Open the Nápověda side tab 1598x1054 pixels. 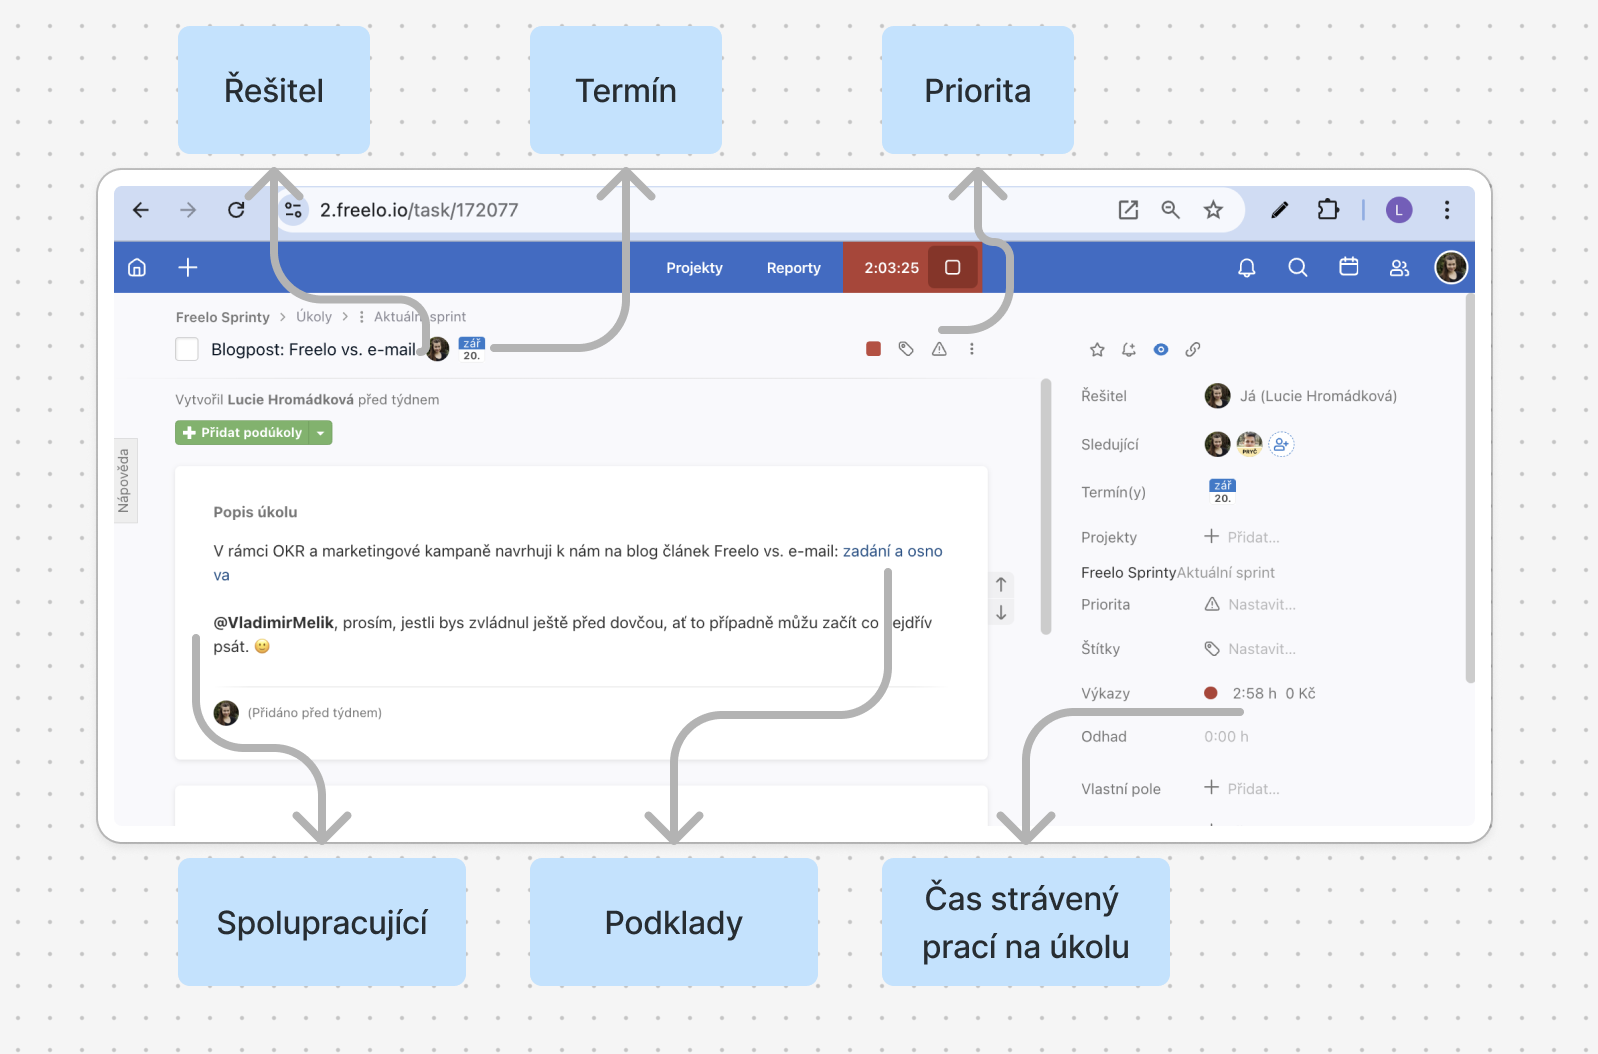[x=125, y=481]
